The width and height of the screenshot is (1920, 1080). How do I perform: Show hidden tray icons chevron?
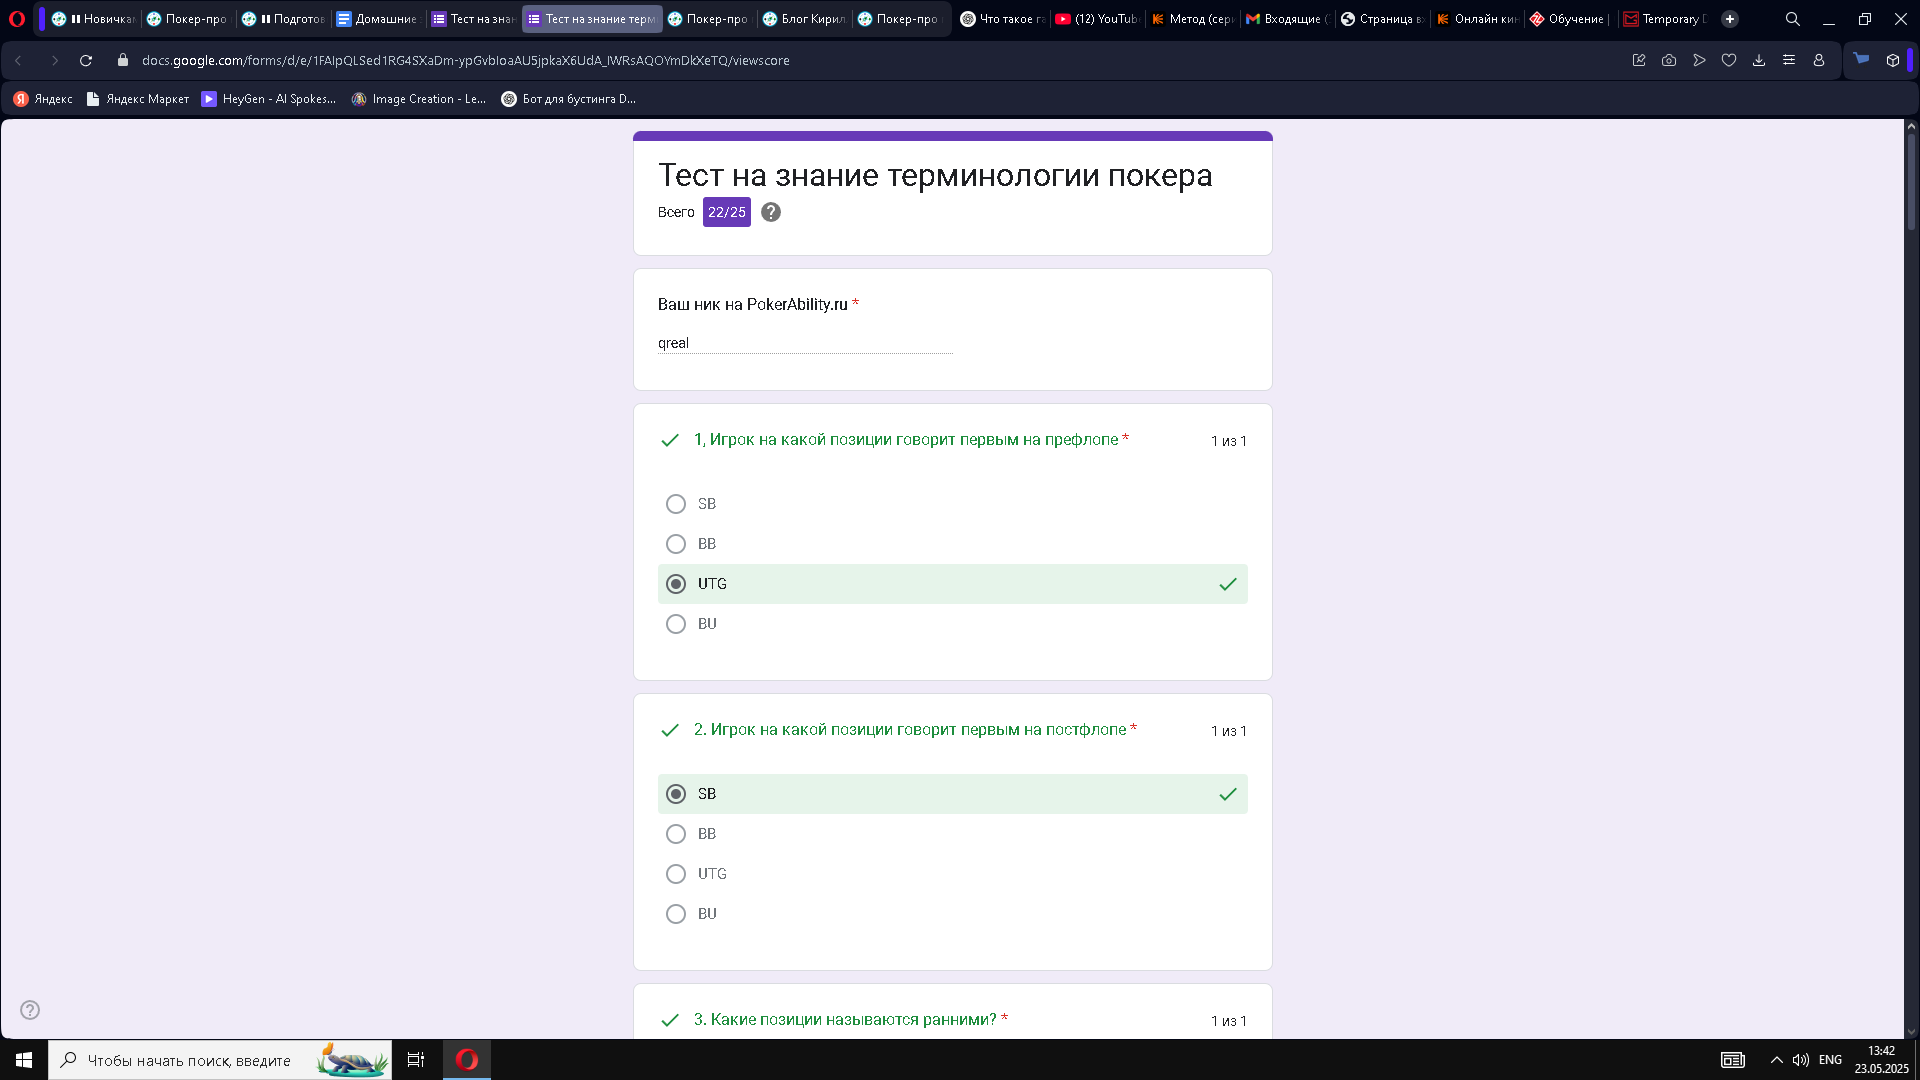click(x=1777, y=1060)
